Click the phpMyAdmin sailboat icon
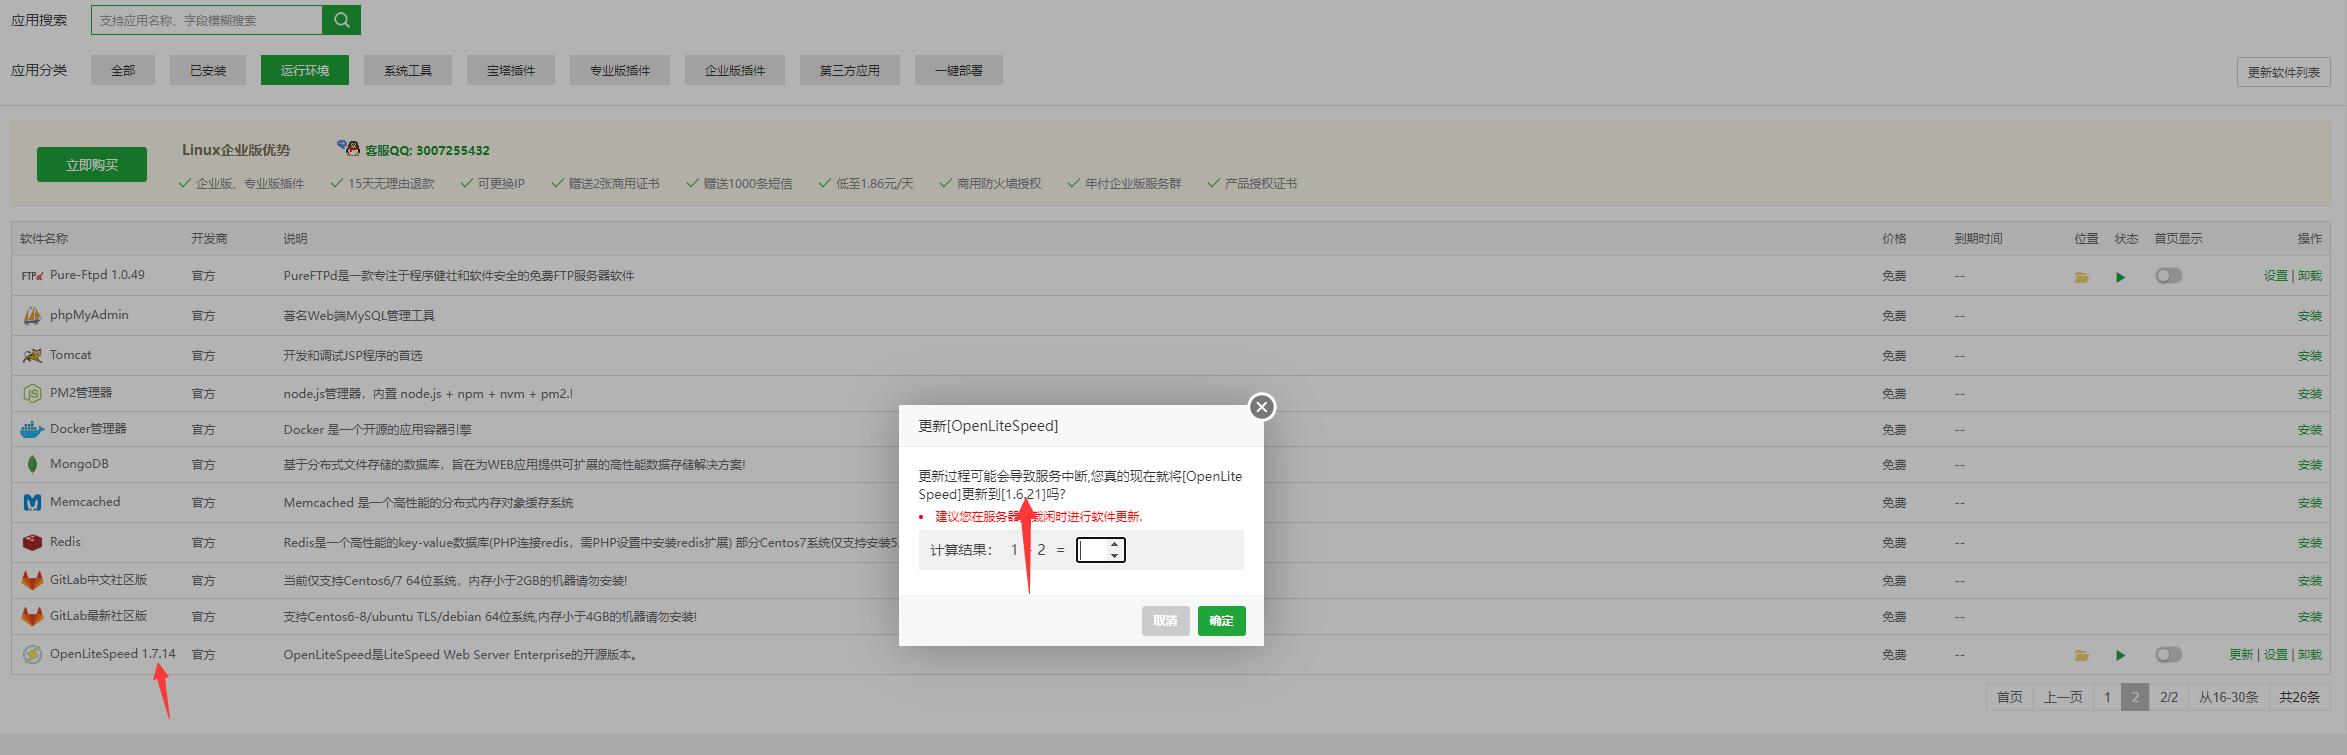 [32, 315]
